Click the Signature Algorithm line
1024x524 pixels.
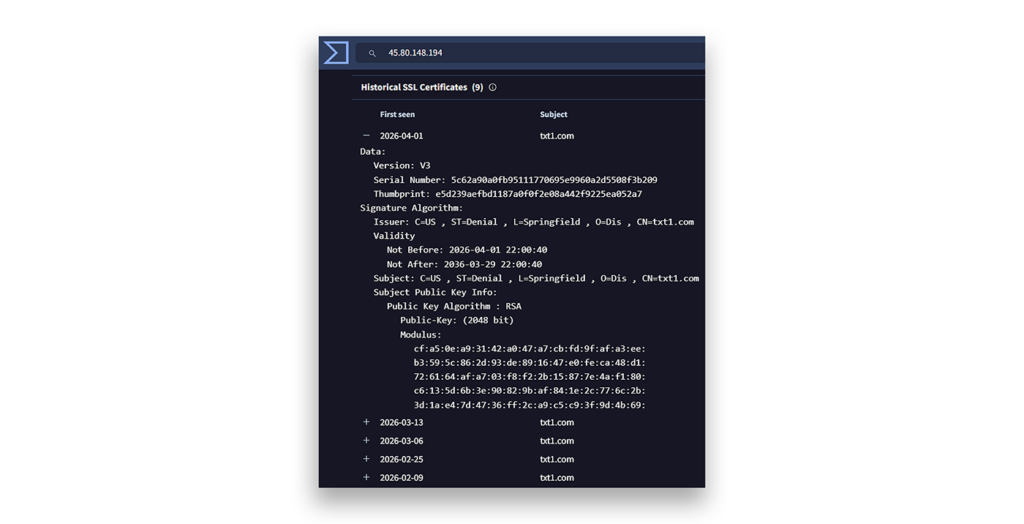click(x=411, y=208)
